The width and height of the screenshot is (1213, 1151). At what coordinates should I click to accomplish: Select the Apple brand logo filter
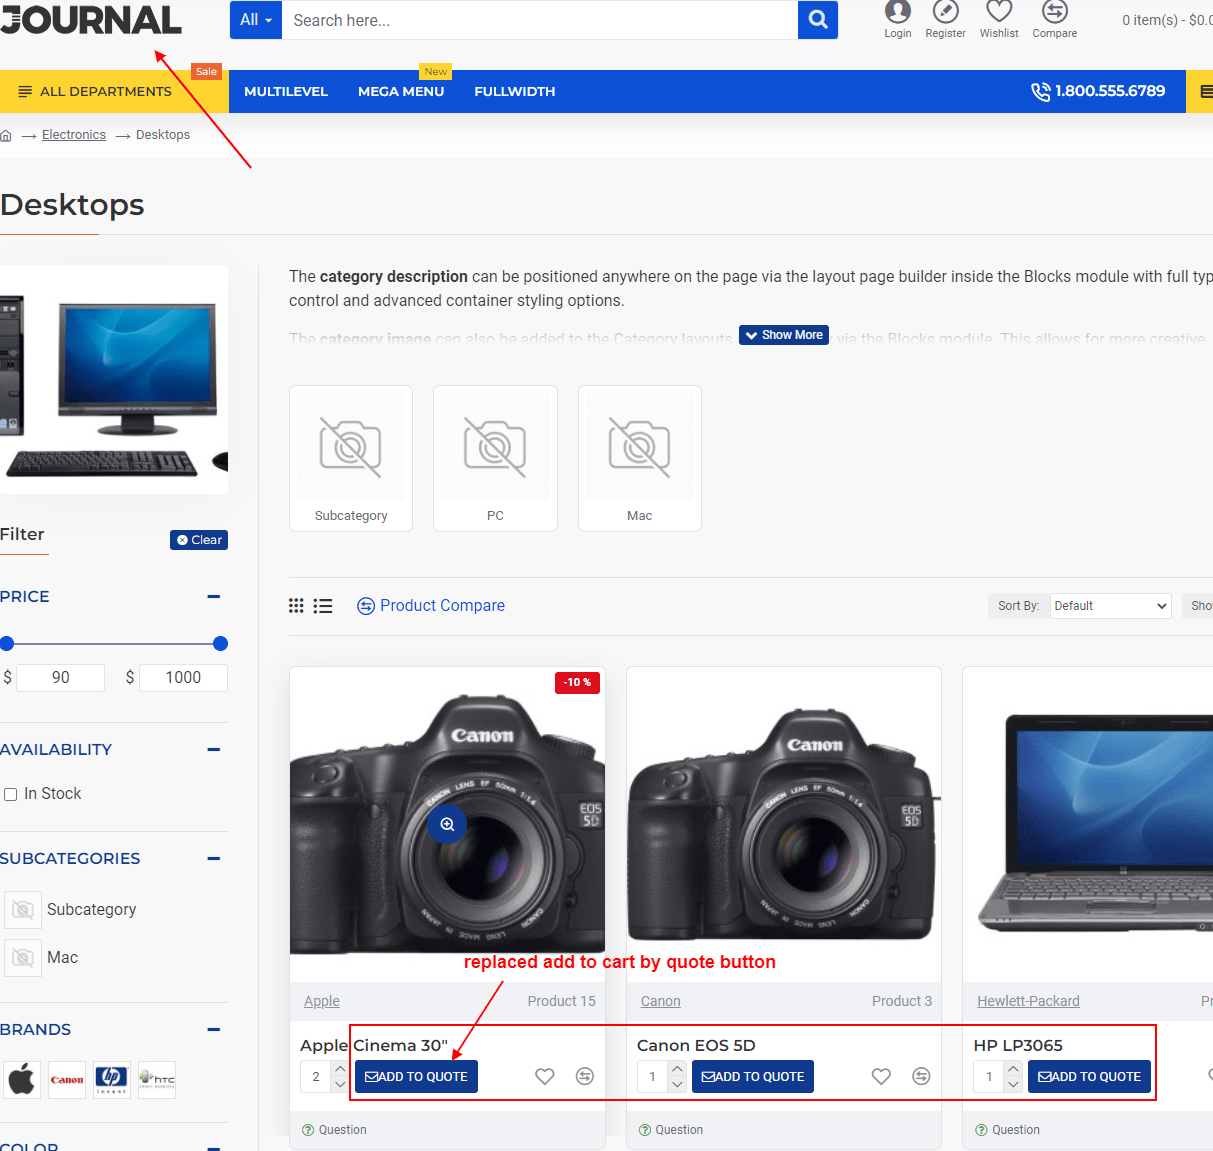22,1080
